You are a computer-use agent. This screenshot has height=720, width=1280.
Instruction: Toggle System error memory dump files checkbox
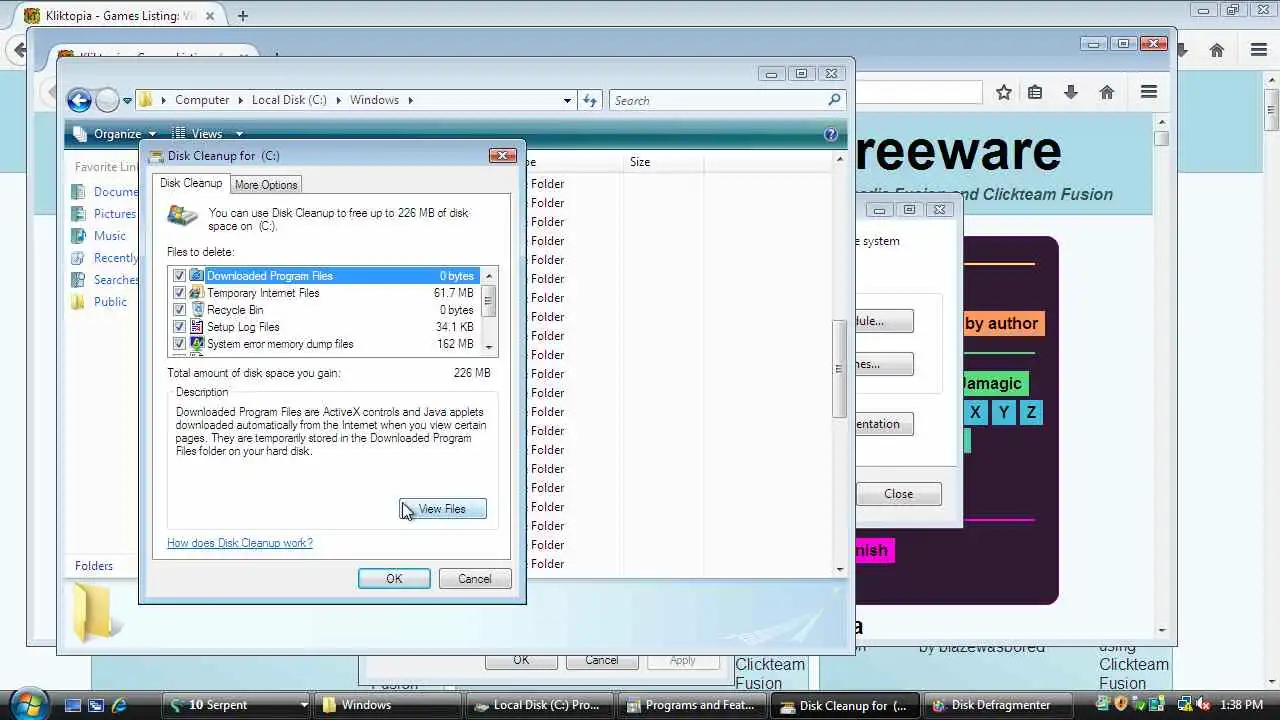coord(180,344)
